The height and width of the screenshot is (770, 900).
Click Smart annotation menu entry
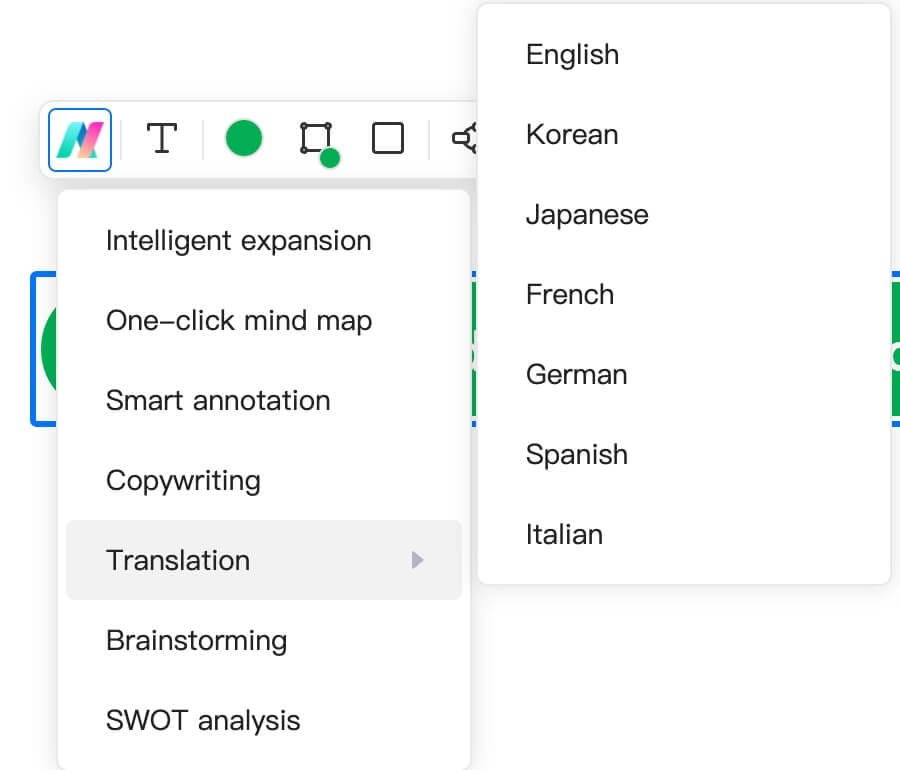click(218, 401)
